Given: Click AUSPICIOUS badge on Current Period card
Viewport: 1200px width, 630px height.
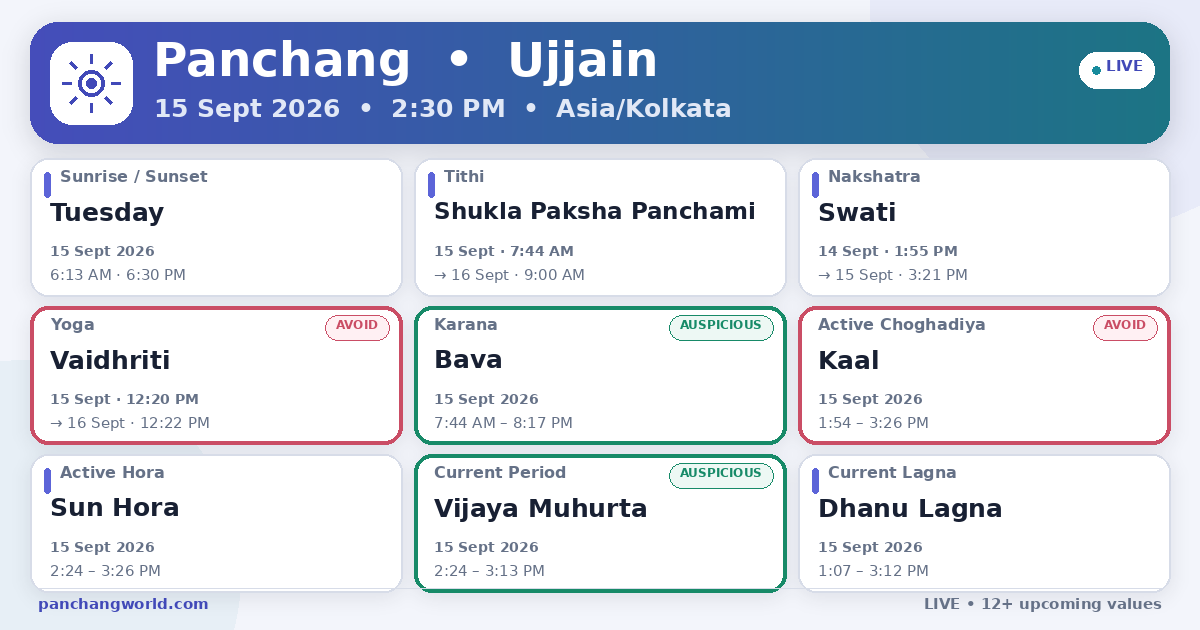Looking at the screenshot, I should click(721, 475).
